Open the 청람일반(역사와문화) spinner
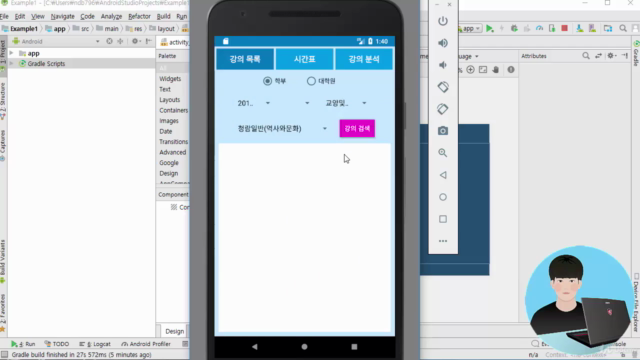This screenshot has width=640, height=360. [x=282, y=129]
